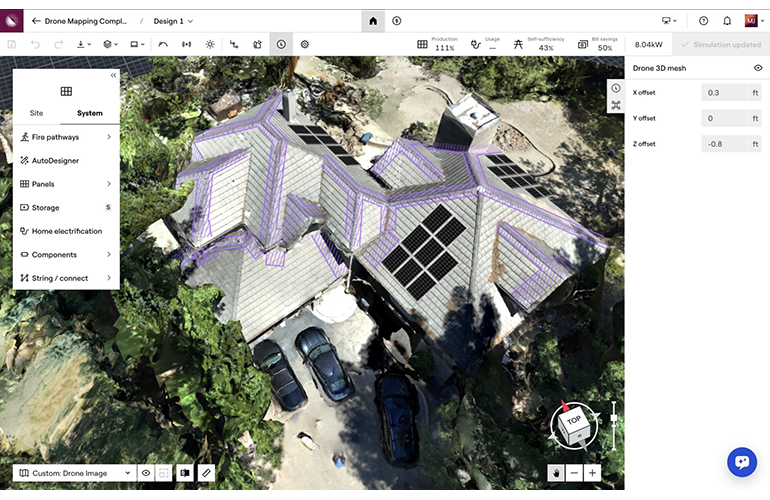Click the Self-sufficiency 43% stat
Screen dimensions: 770x500
539,44
